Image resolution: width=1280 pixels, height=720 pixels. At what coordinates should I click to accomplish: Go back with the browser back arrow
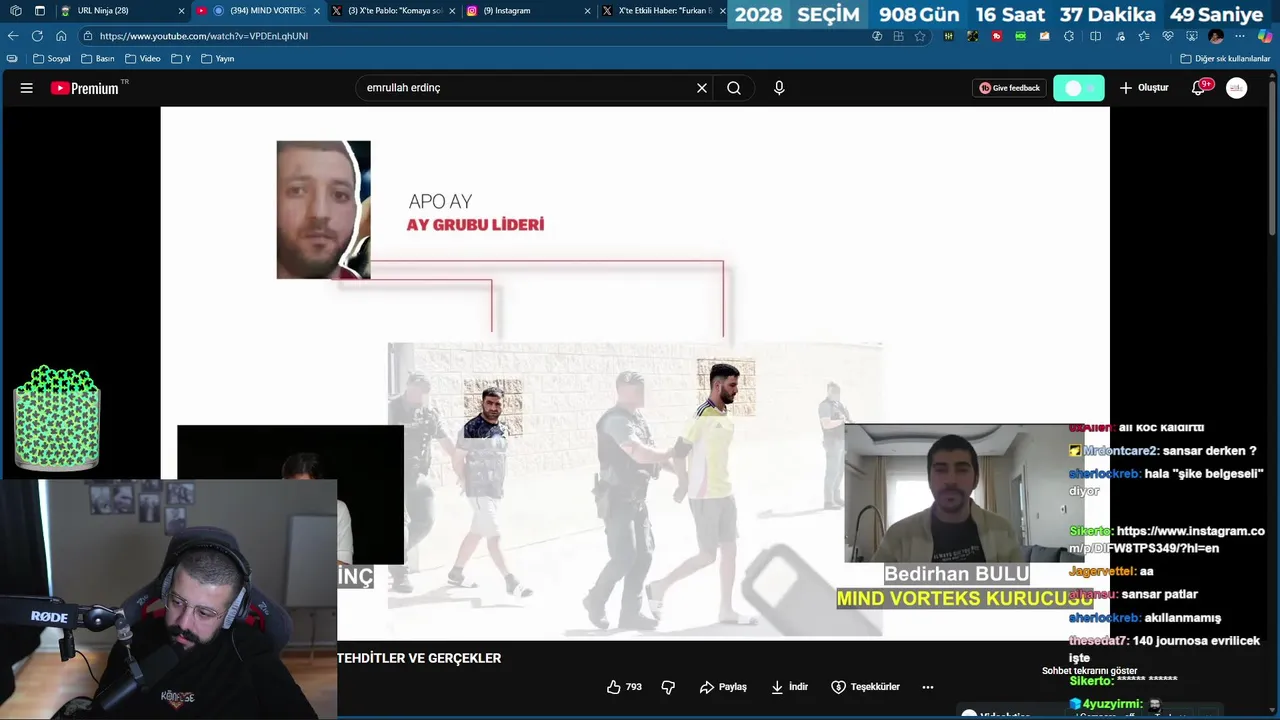tap(13, 36)
